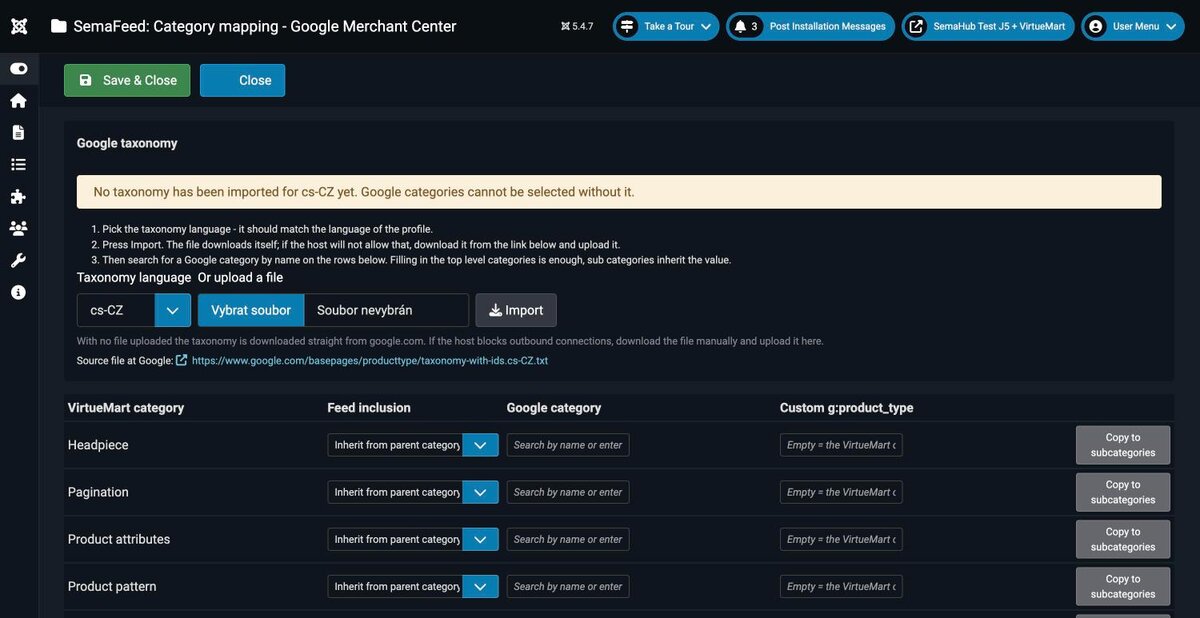Click Google category search for Product attributes

568,539
